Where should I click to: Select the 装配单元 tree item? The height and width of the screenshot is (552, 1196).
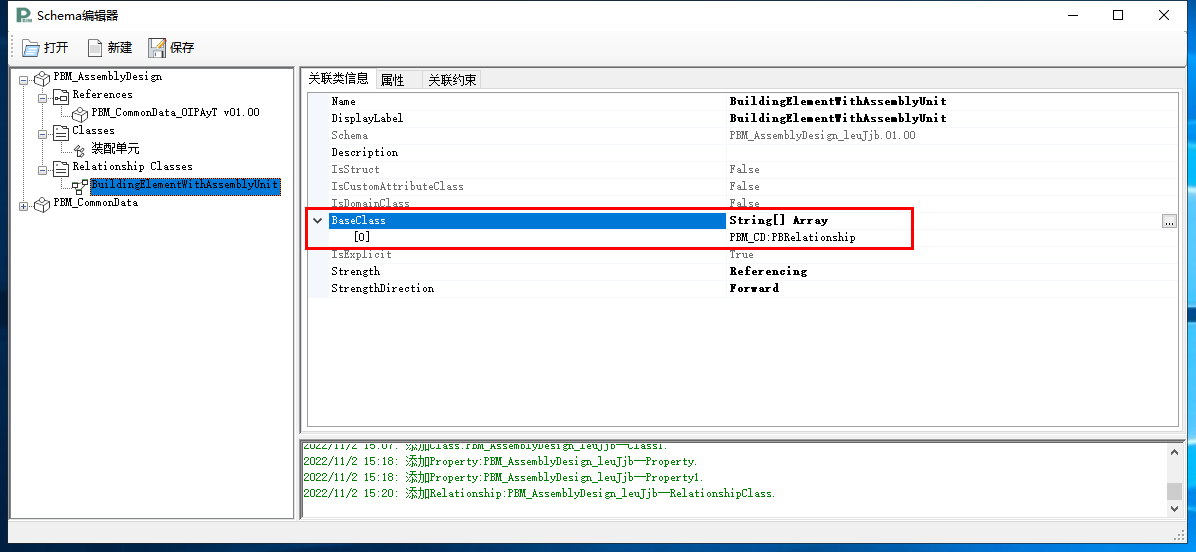[x=115, y=149]
